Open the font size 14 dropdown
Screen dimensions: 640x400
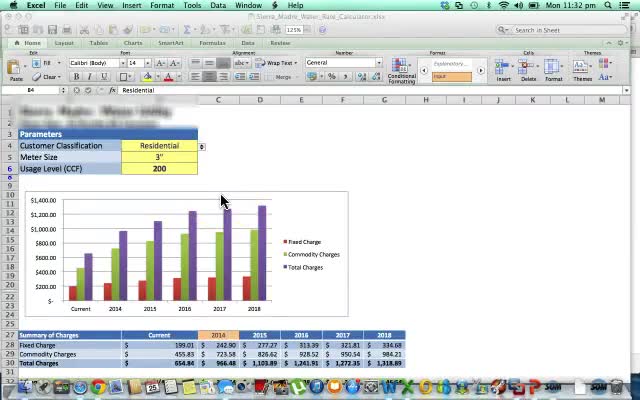tap(147, 63)
